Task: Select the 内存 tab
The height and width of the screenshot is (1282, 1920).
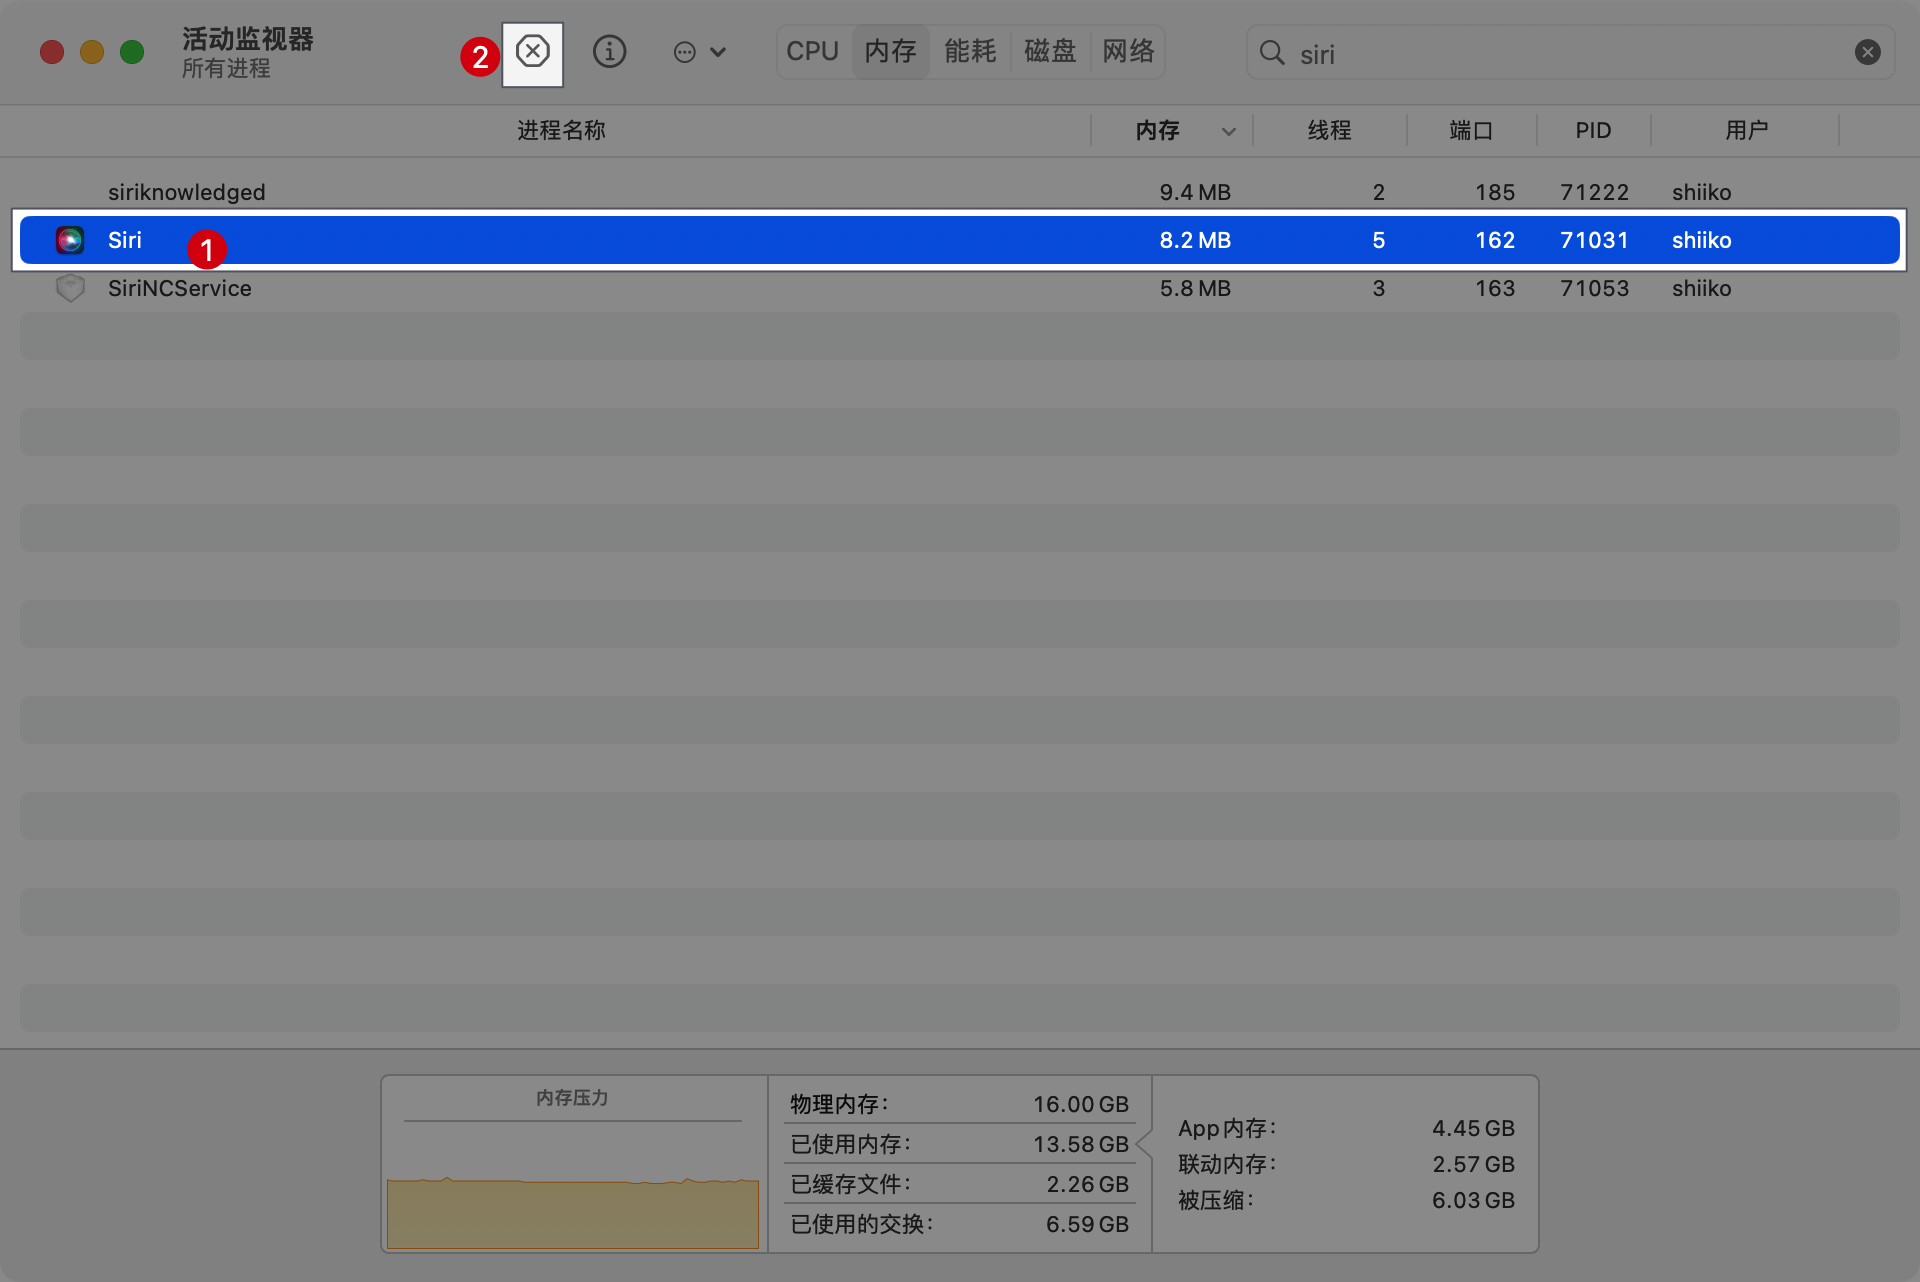Action: [890, 51]
